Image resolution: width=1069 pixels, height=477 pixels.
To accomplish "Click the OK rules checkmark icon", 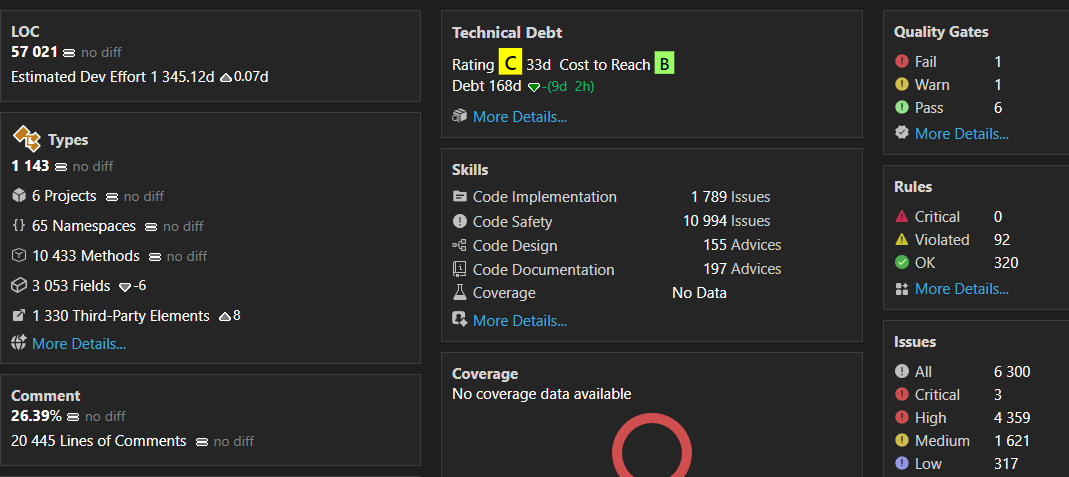I will point(901,262).
